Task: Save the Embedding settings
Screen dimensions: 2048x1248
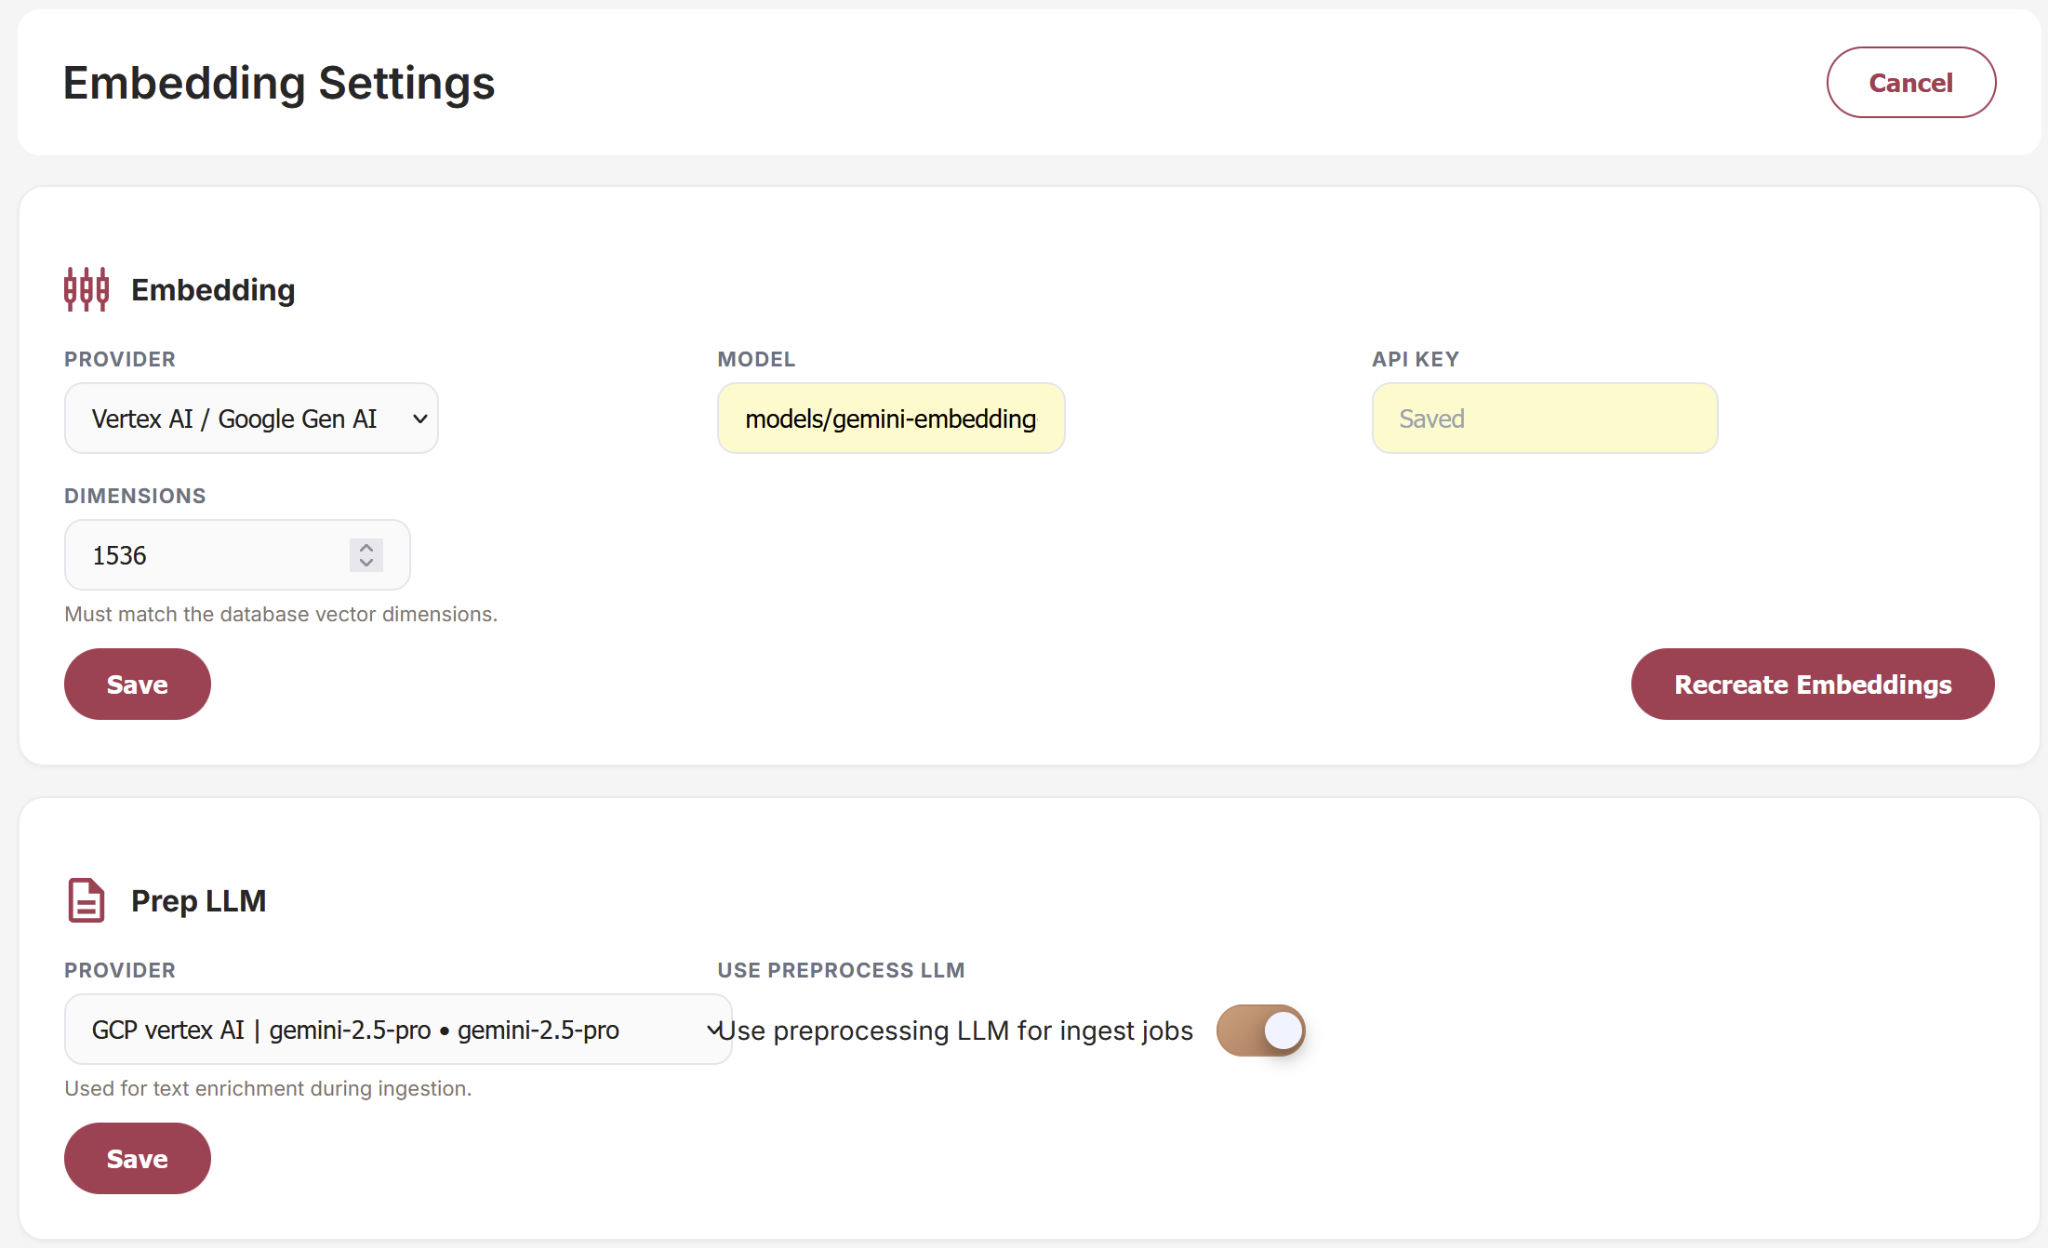Action: 137,684
